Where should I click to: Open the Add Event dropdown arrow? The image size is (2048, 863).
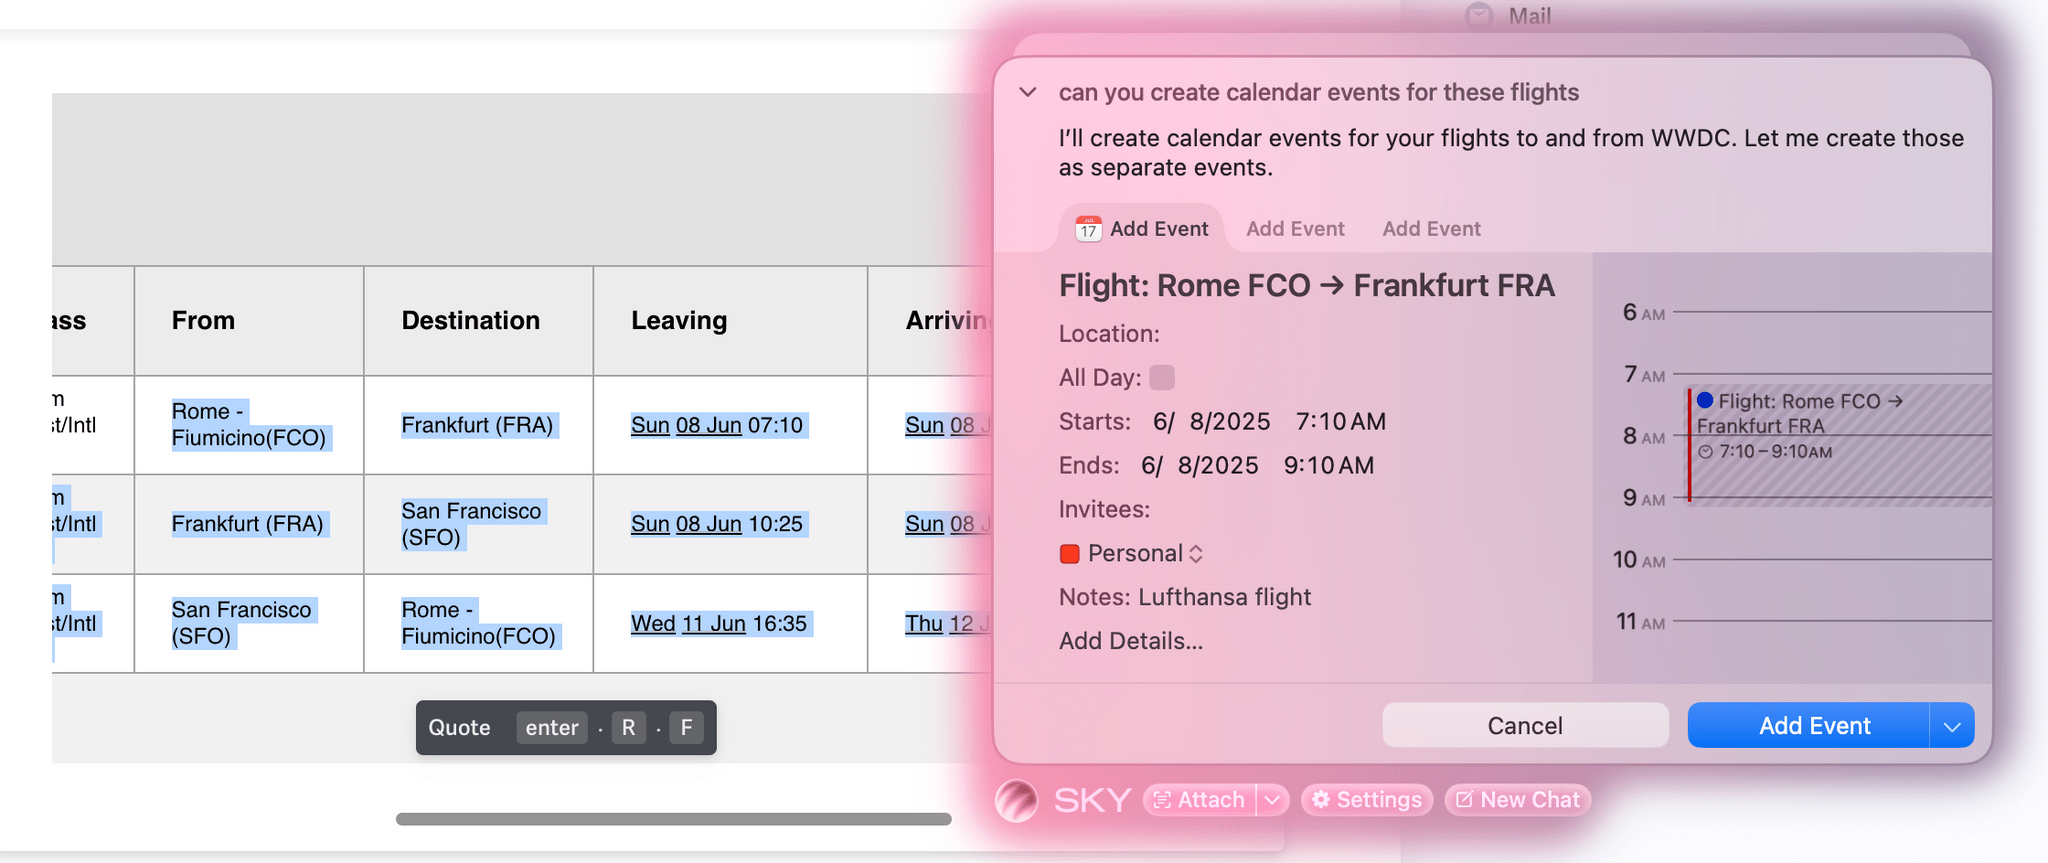1952,726
